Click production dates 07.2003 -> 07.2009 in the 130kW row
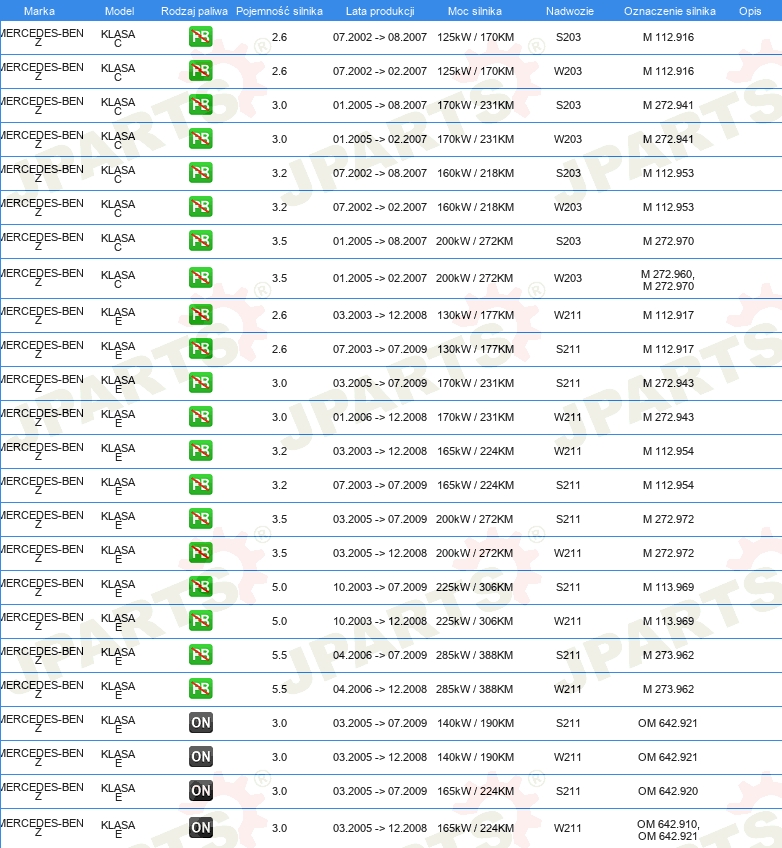The width and height of the screenshot is (782, 848). coord(380,349)
